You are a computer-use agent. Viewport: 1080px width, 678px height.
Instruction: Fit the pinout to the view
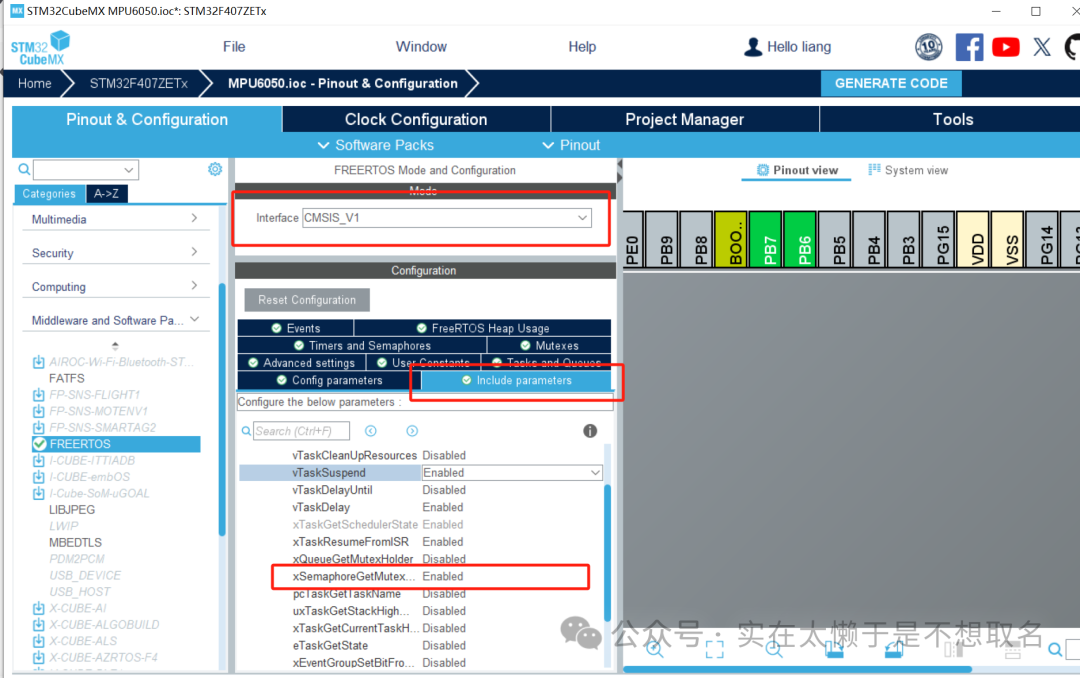714,648
